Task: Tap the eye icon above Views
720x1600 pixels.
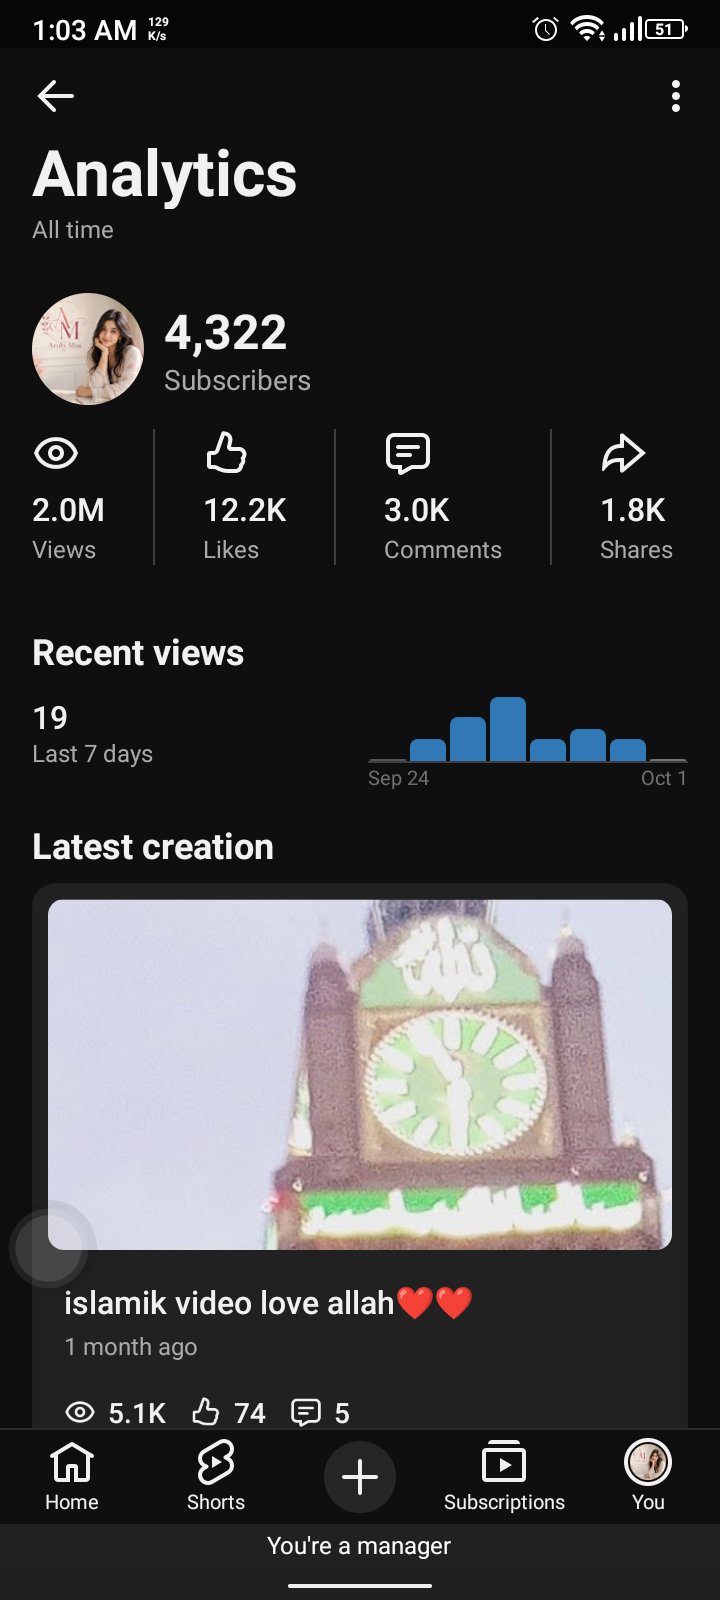Action: 56,454
